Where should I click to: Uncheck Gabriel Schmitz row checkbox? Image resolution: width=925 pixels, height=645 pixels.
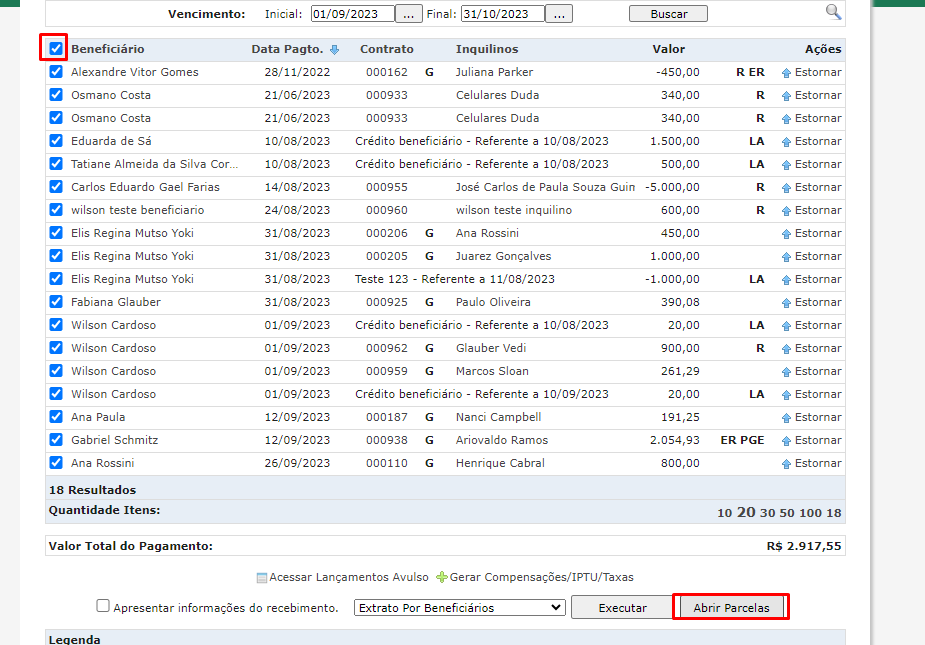coord(56,440)
